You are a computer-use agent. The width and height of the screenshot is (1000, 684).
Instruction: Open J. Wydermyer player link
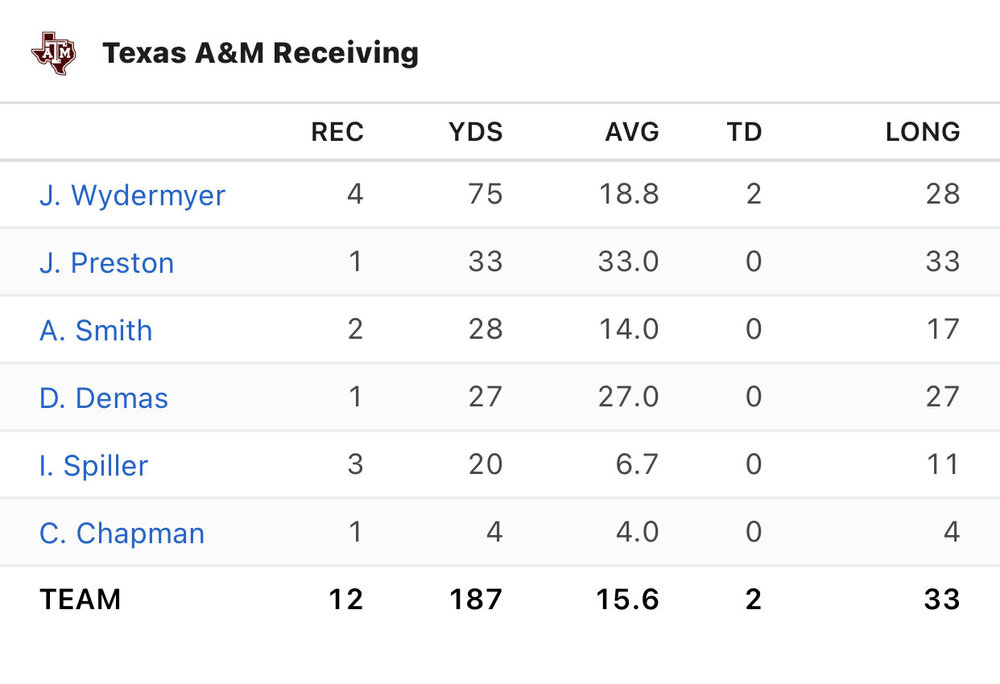pos(132,194)
